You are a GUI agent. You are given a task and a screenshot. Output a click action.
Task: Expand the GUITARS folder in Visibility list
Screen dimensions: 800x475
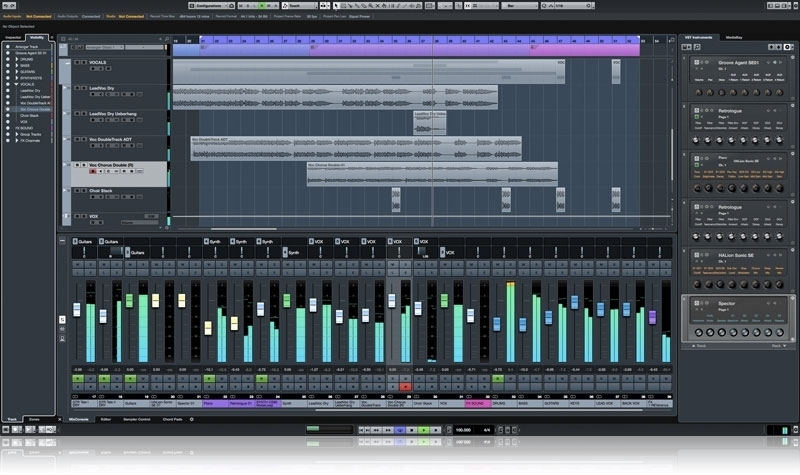[14, 70]
